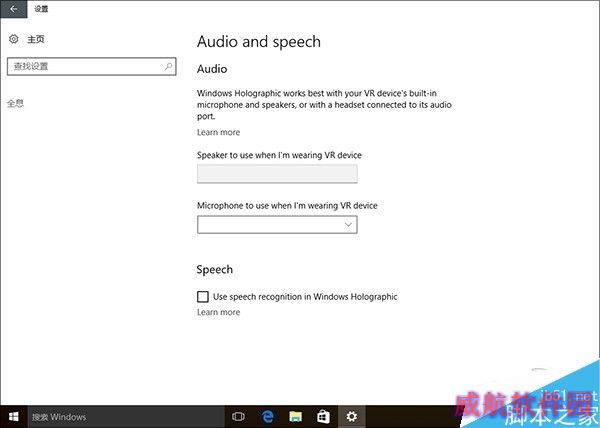Enable speech recognition in Windows Holographic checkbox
This screenshot has height=428, width=600.
tap(203, 296)
